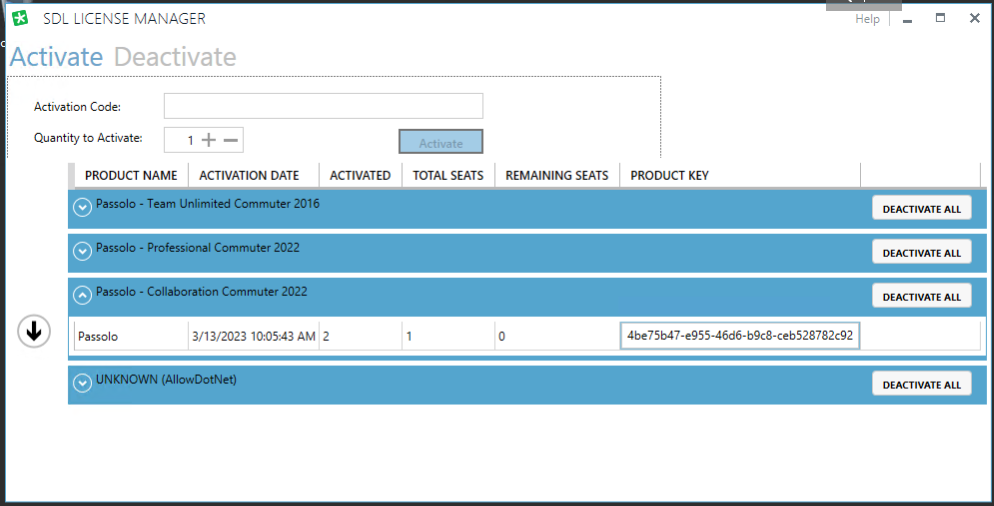Viewport: 994px width, 506px height.
Task: Select the activation date 3/13/2023 10:05:43 AM cell
Action: pos(254,336)
